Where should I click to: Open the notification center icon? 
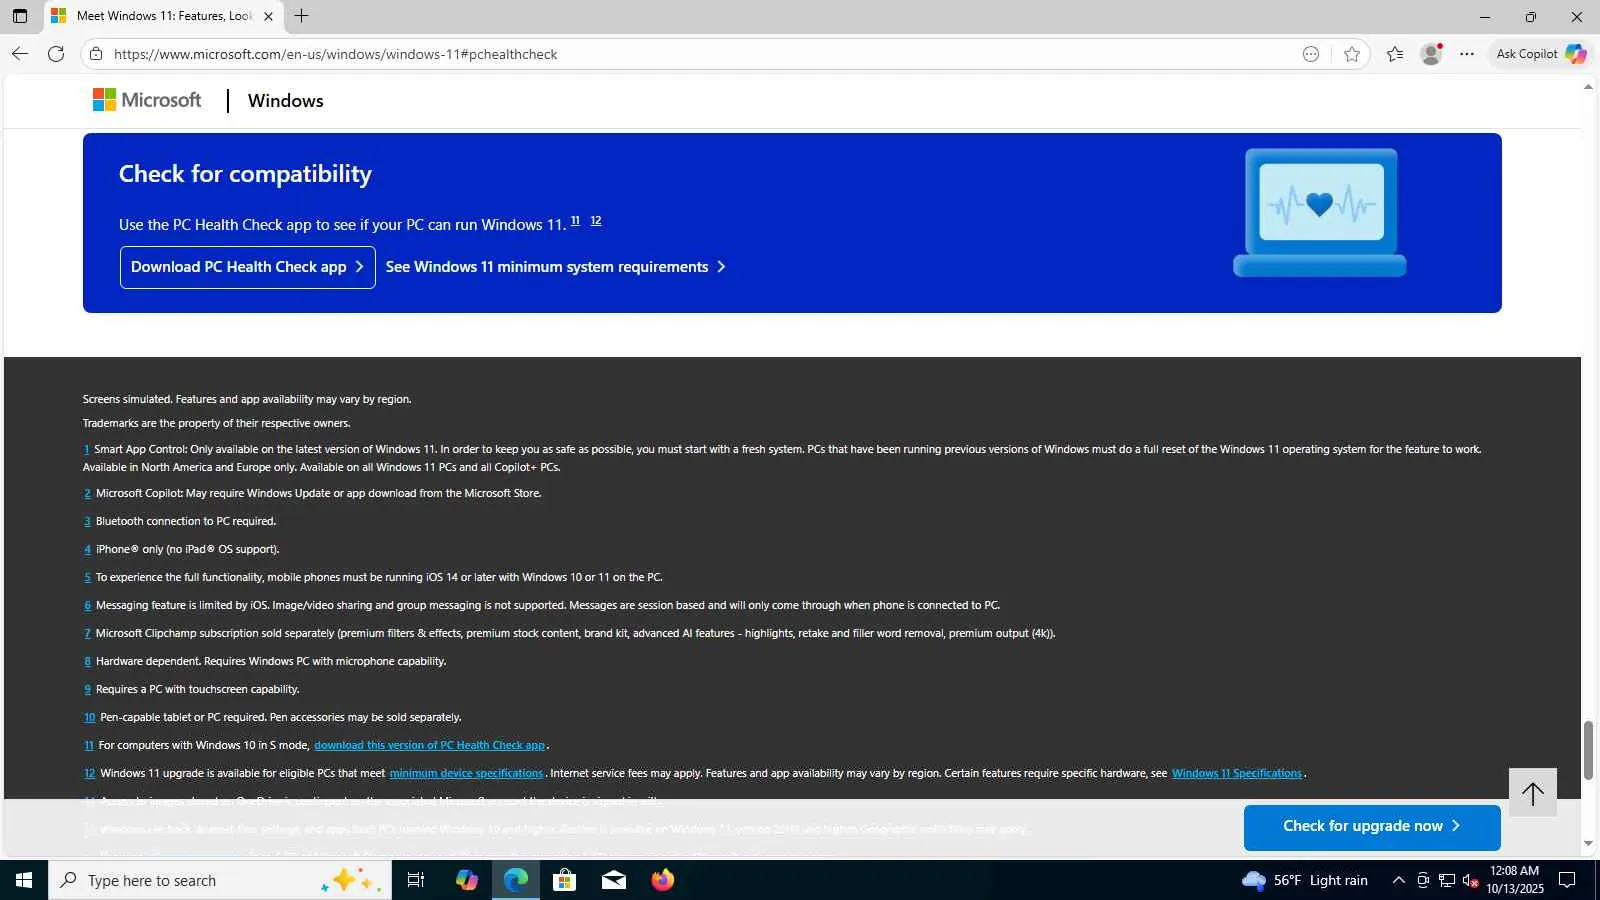(x=1568, y=881)
